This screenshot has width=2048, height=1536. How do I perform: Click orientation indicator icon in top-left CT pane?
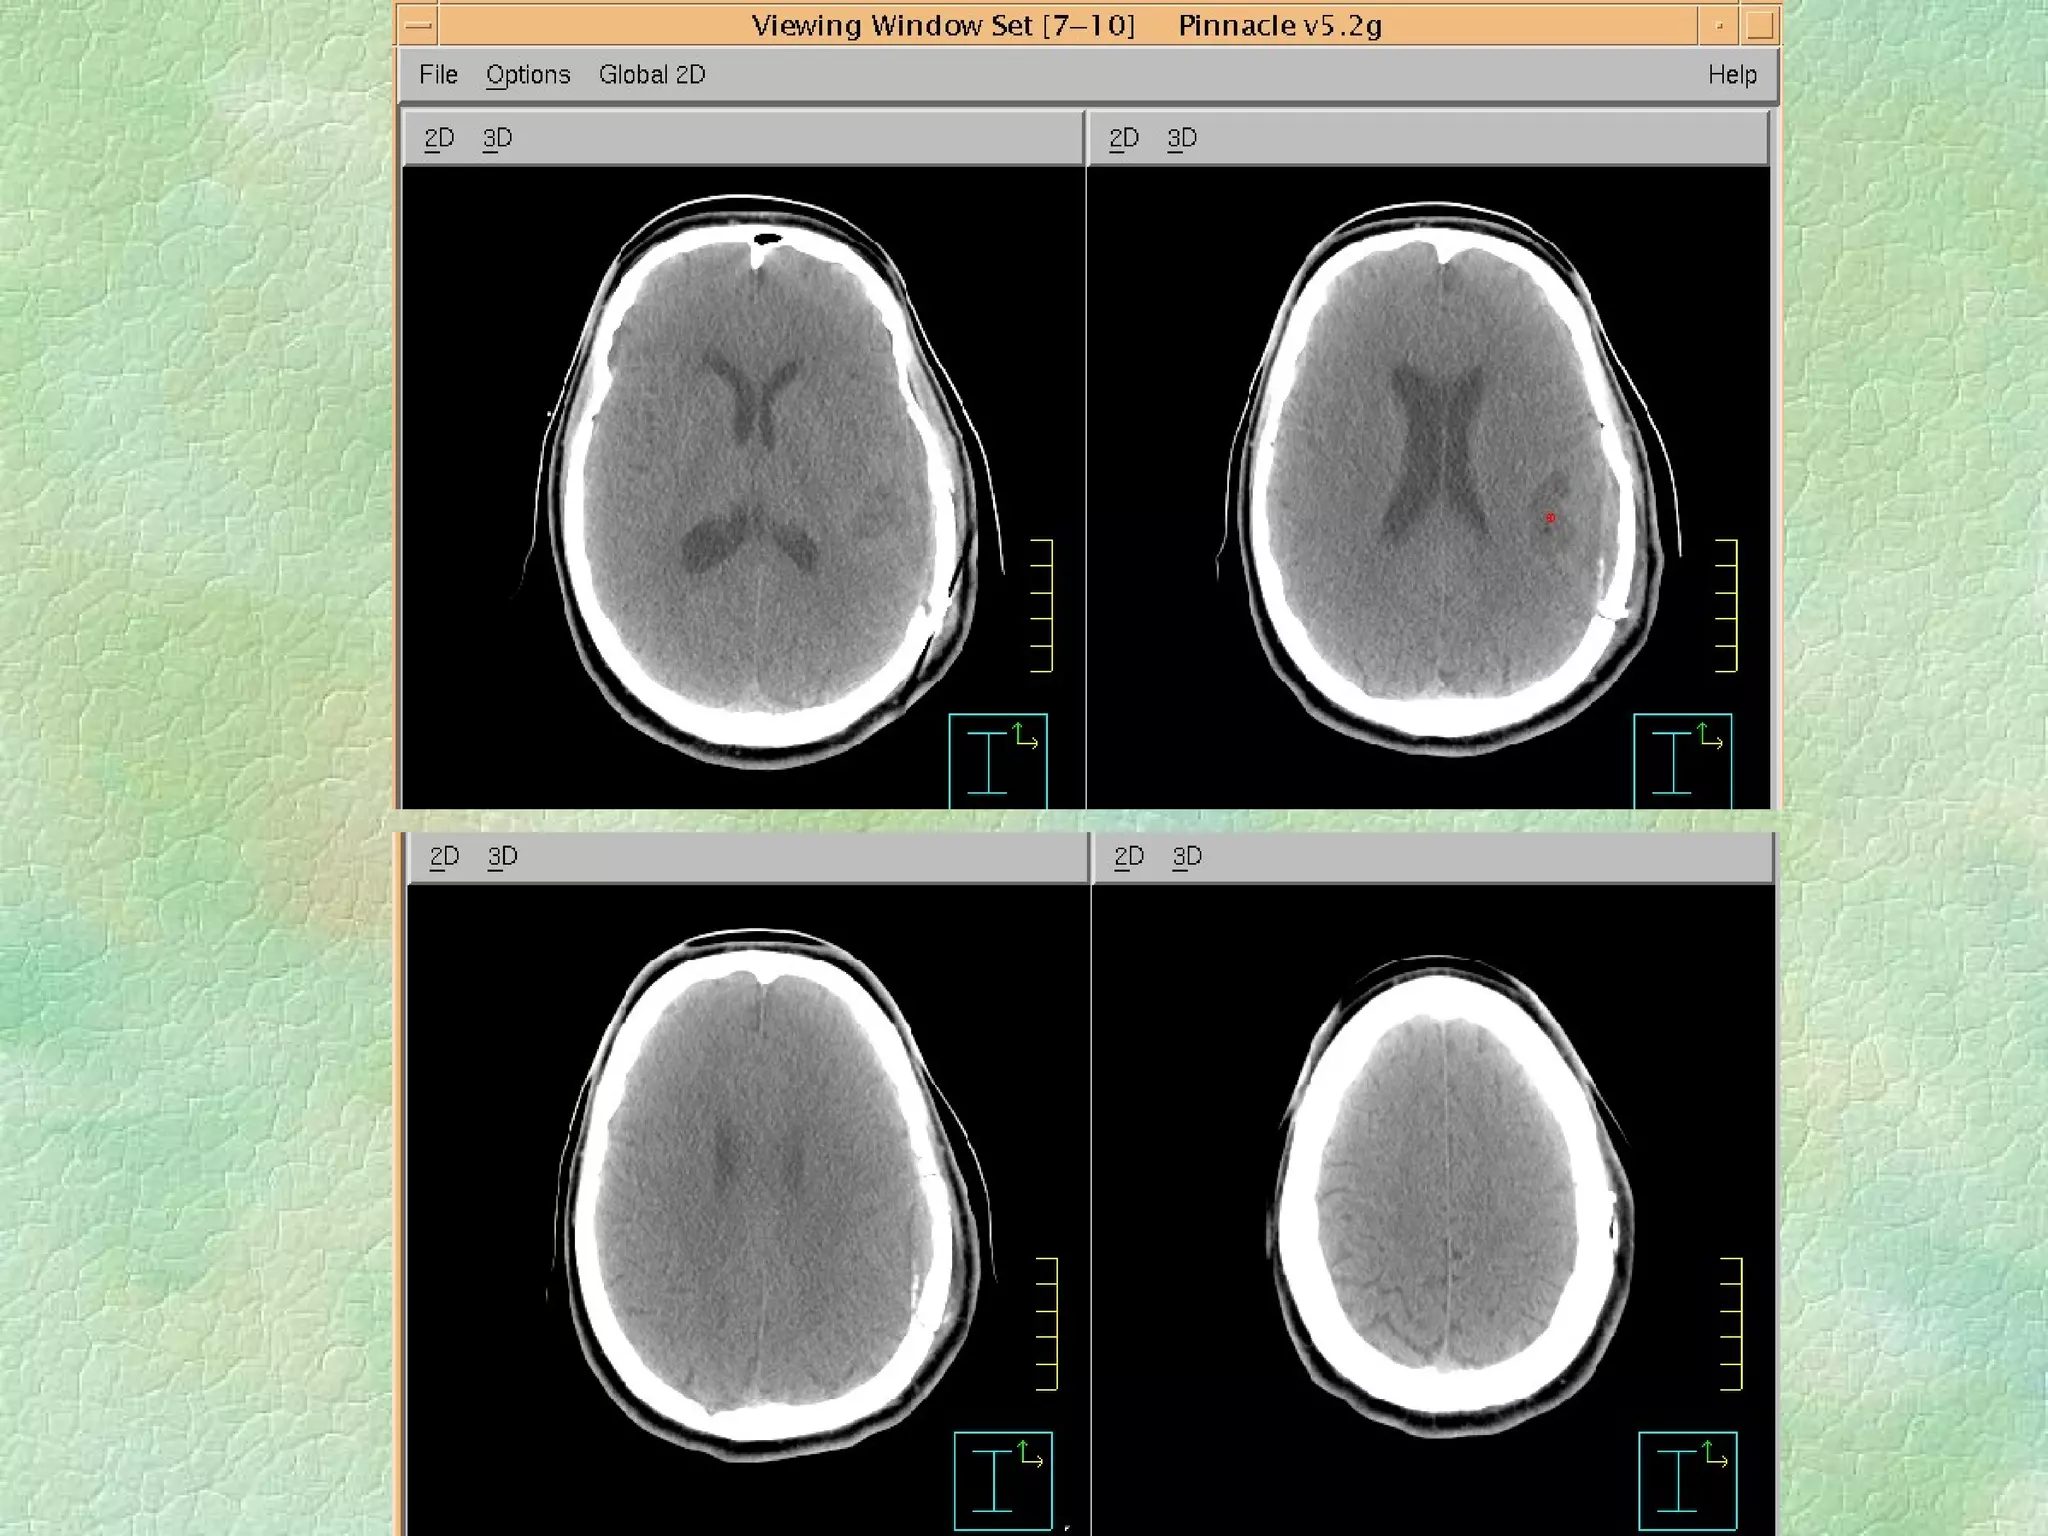[997, 761]
